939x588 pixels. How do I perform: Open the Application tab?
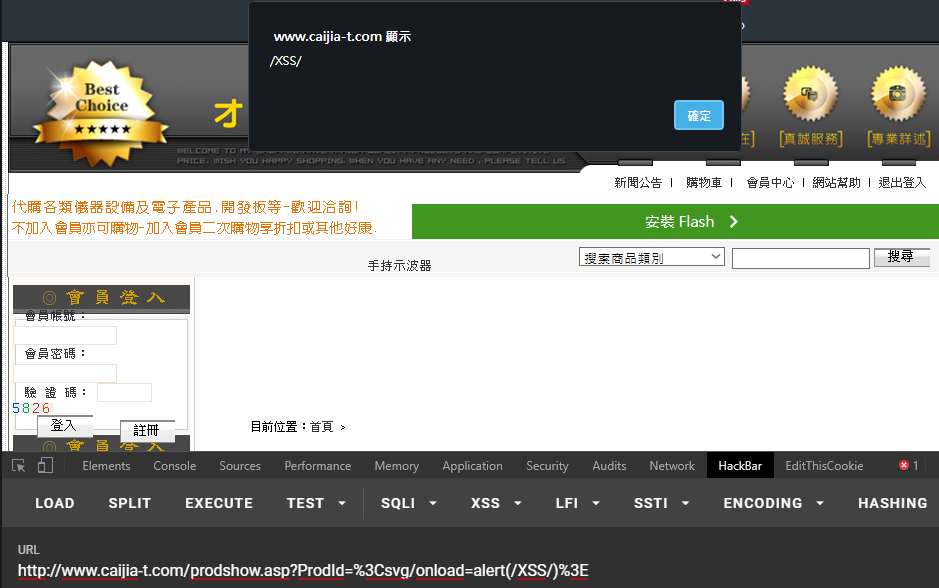pos(472,466)
